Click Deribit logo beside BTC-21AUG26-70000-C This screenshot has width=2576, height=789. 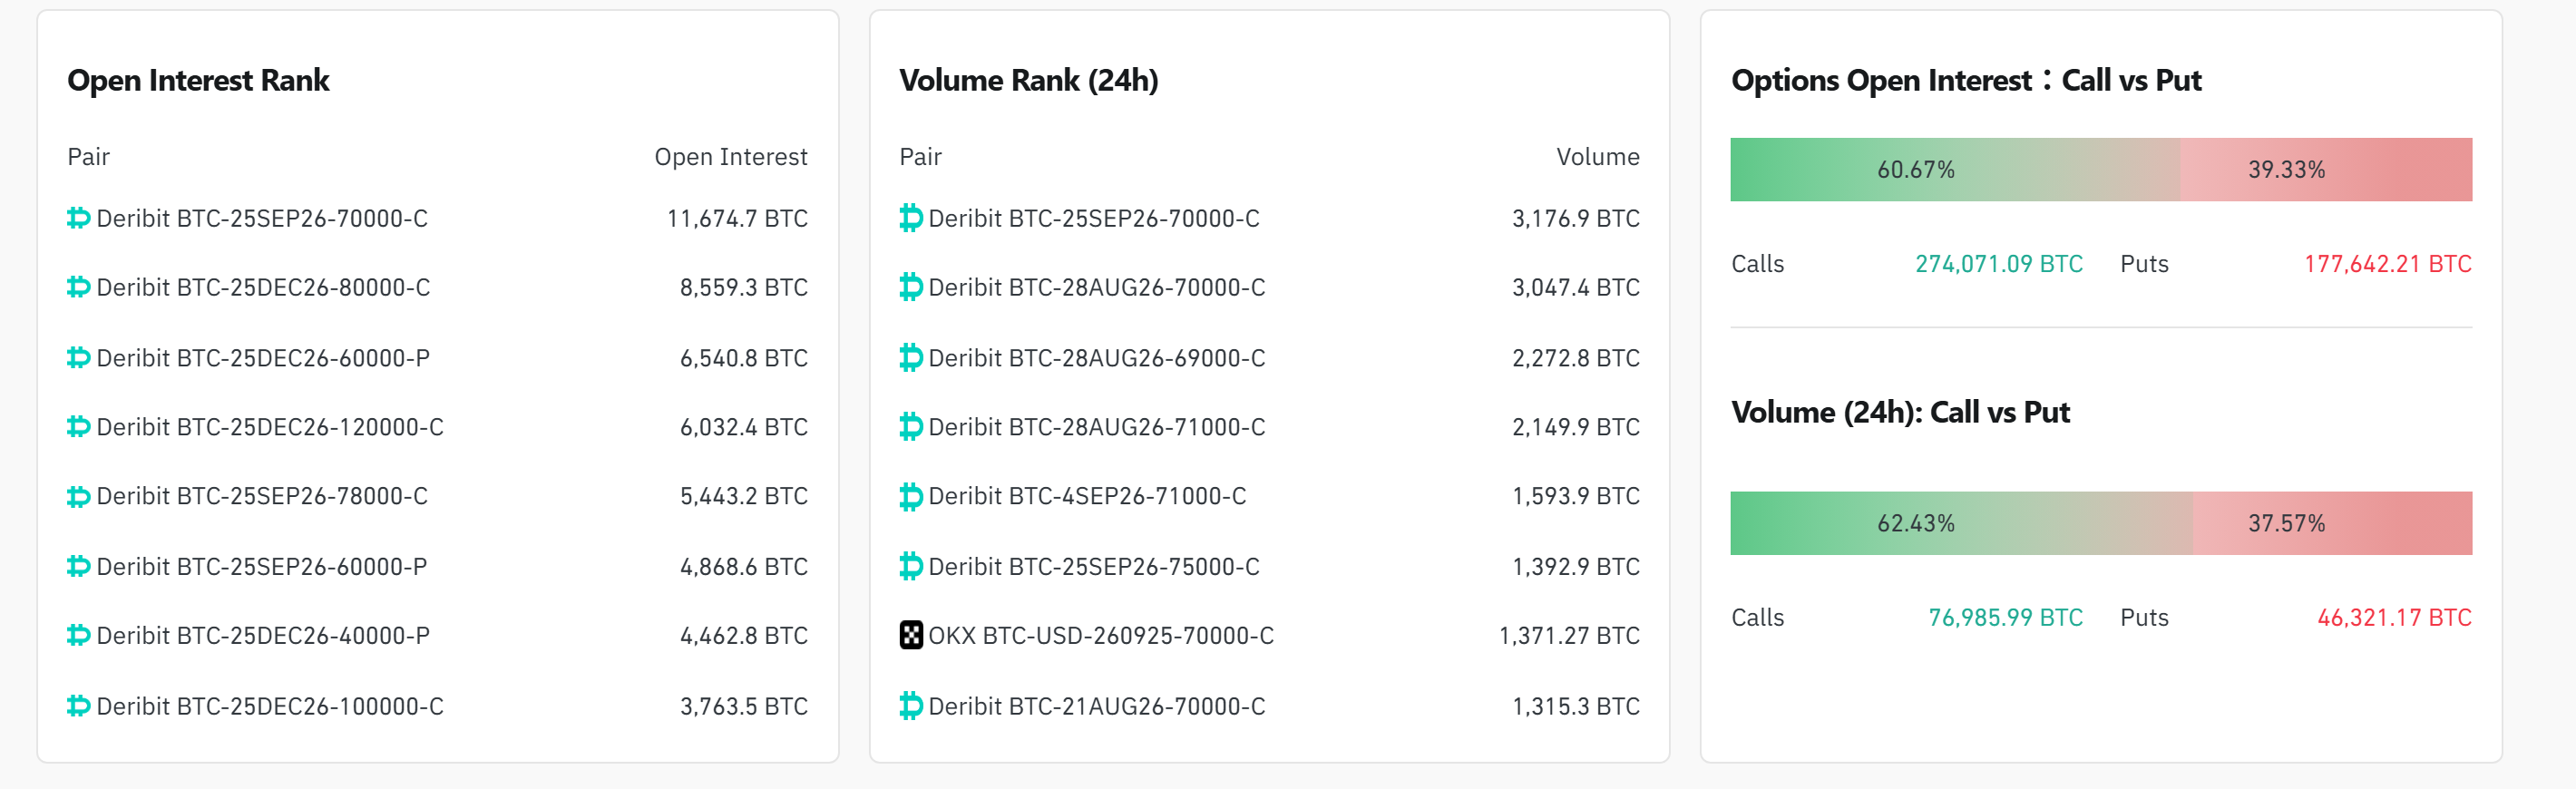point(911,706)
